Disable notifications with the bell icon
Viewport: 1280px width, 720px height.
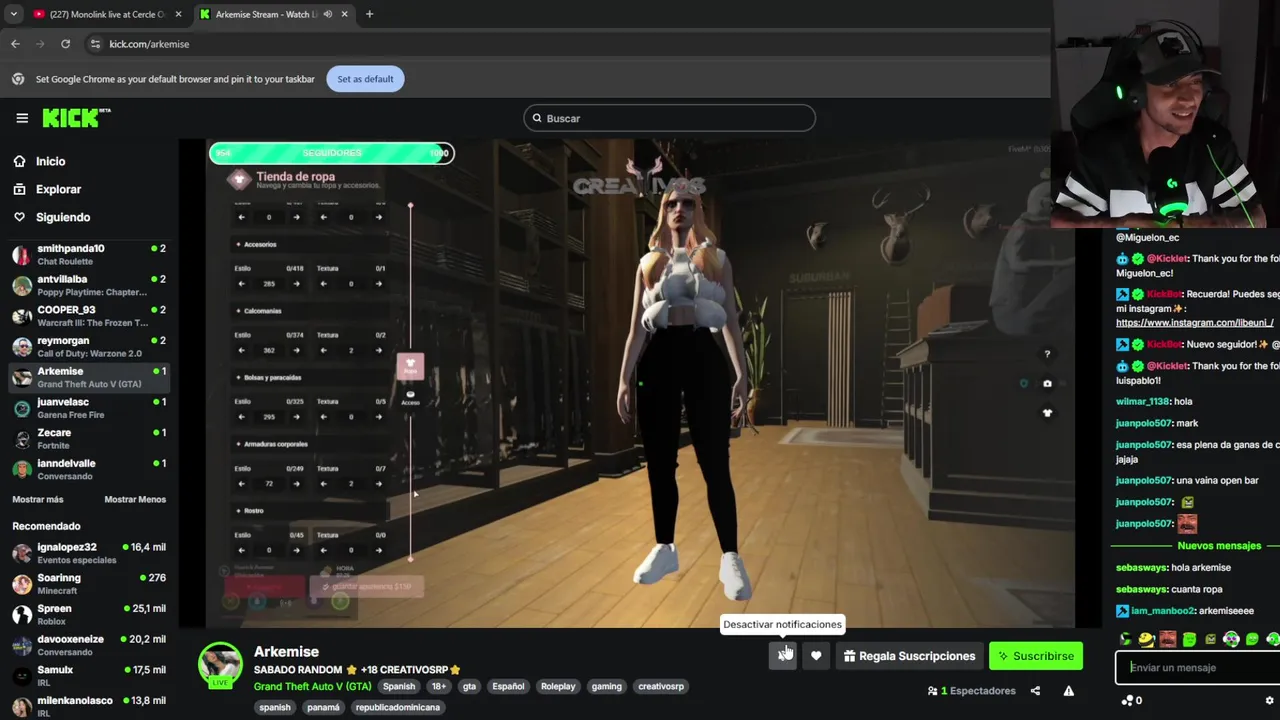tap(784, 656)
